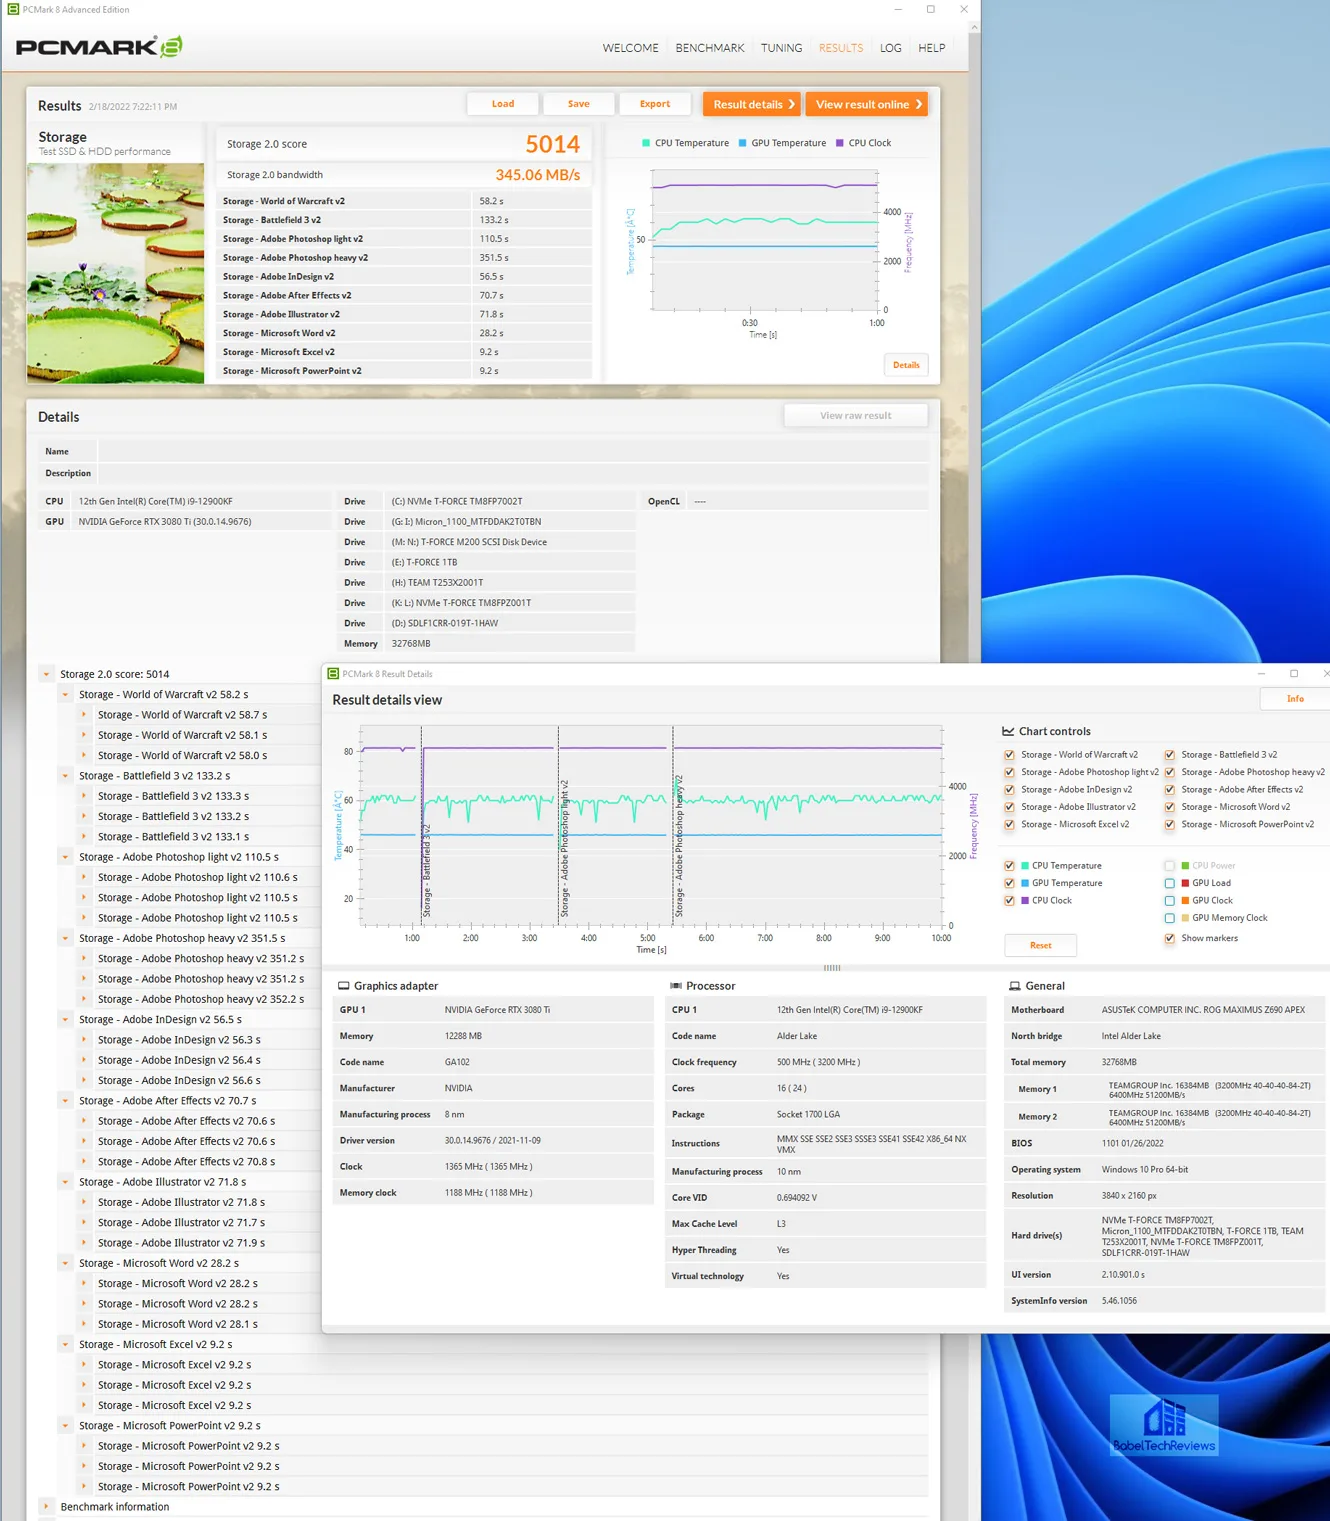Image resolution: width=1330 pixels, height=1521 pixels.
Task: Close the PCMark 8 main window
Action: (963, 9)
